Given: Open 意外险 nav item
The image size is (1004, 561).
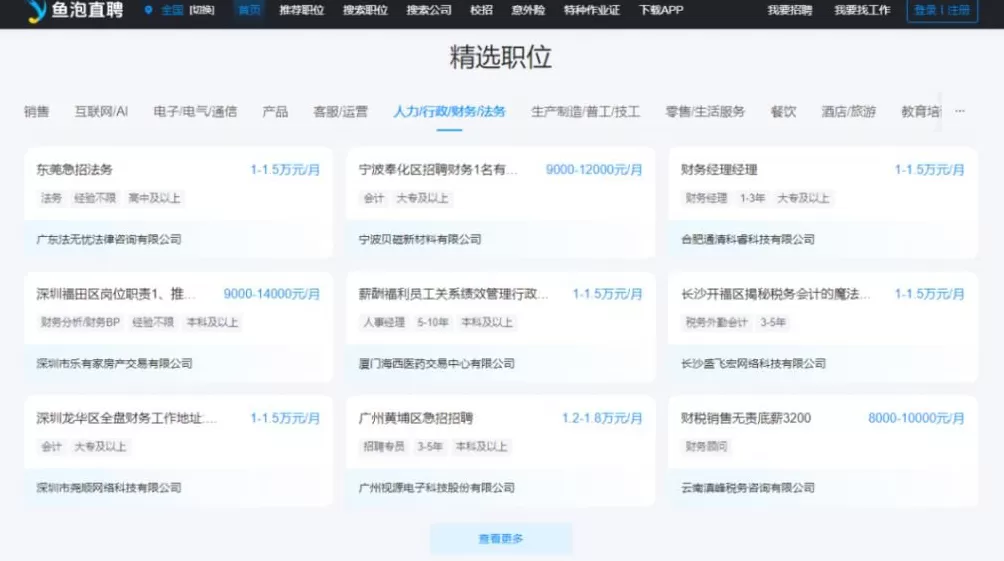Looking at the screenshot, I should [528, 10].
